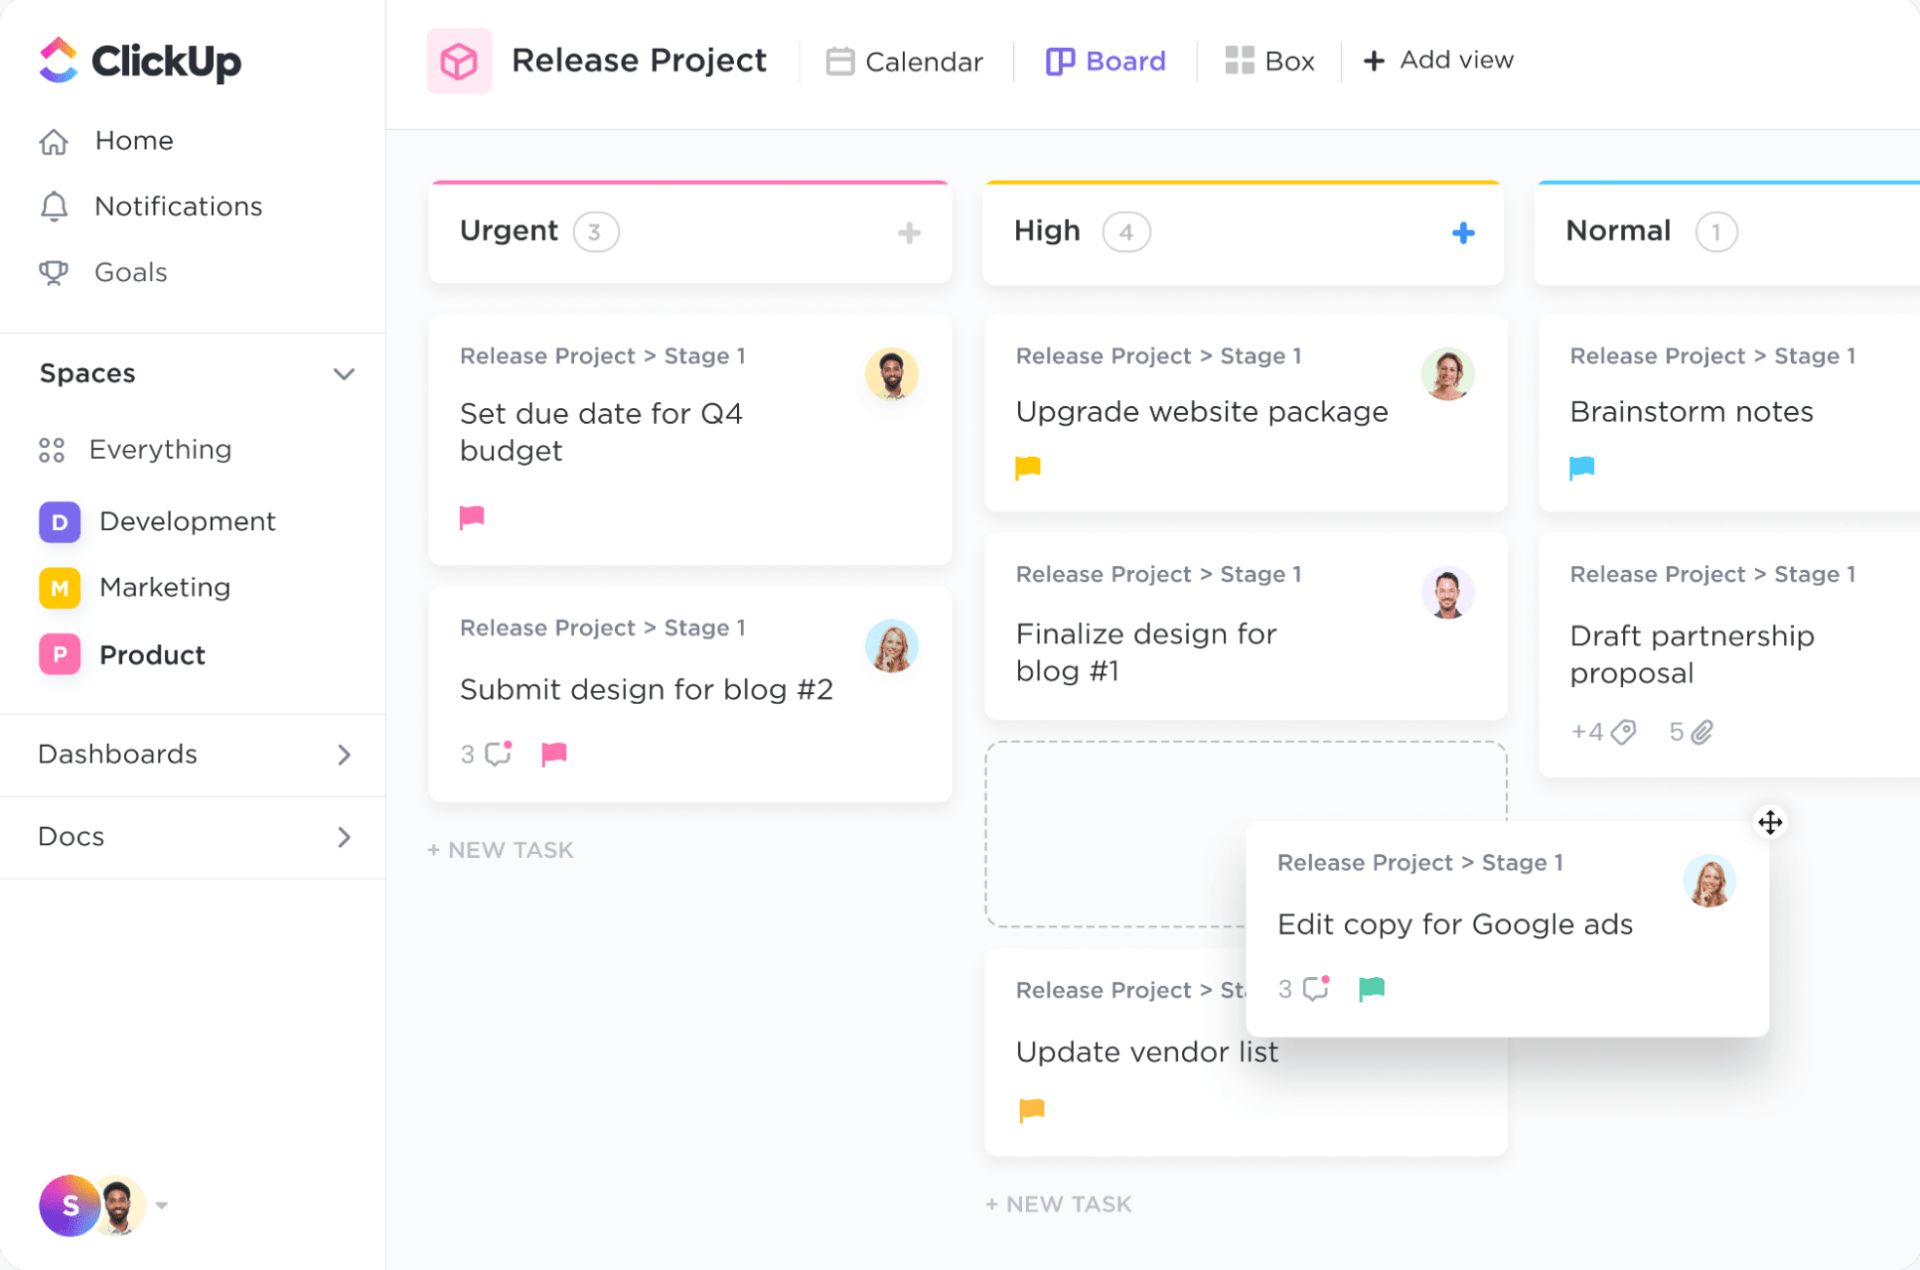Click the Goals trophy icon
Viewport: 1920px width, 1270px height.
pos(54,272)
